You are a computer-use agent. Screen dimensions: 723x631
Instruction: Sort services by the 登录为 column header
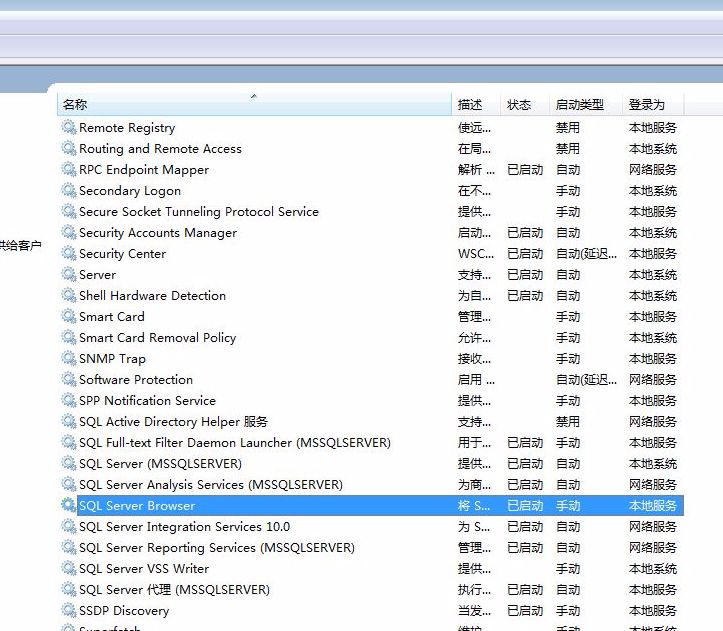tap(653, 104)
